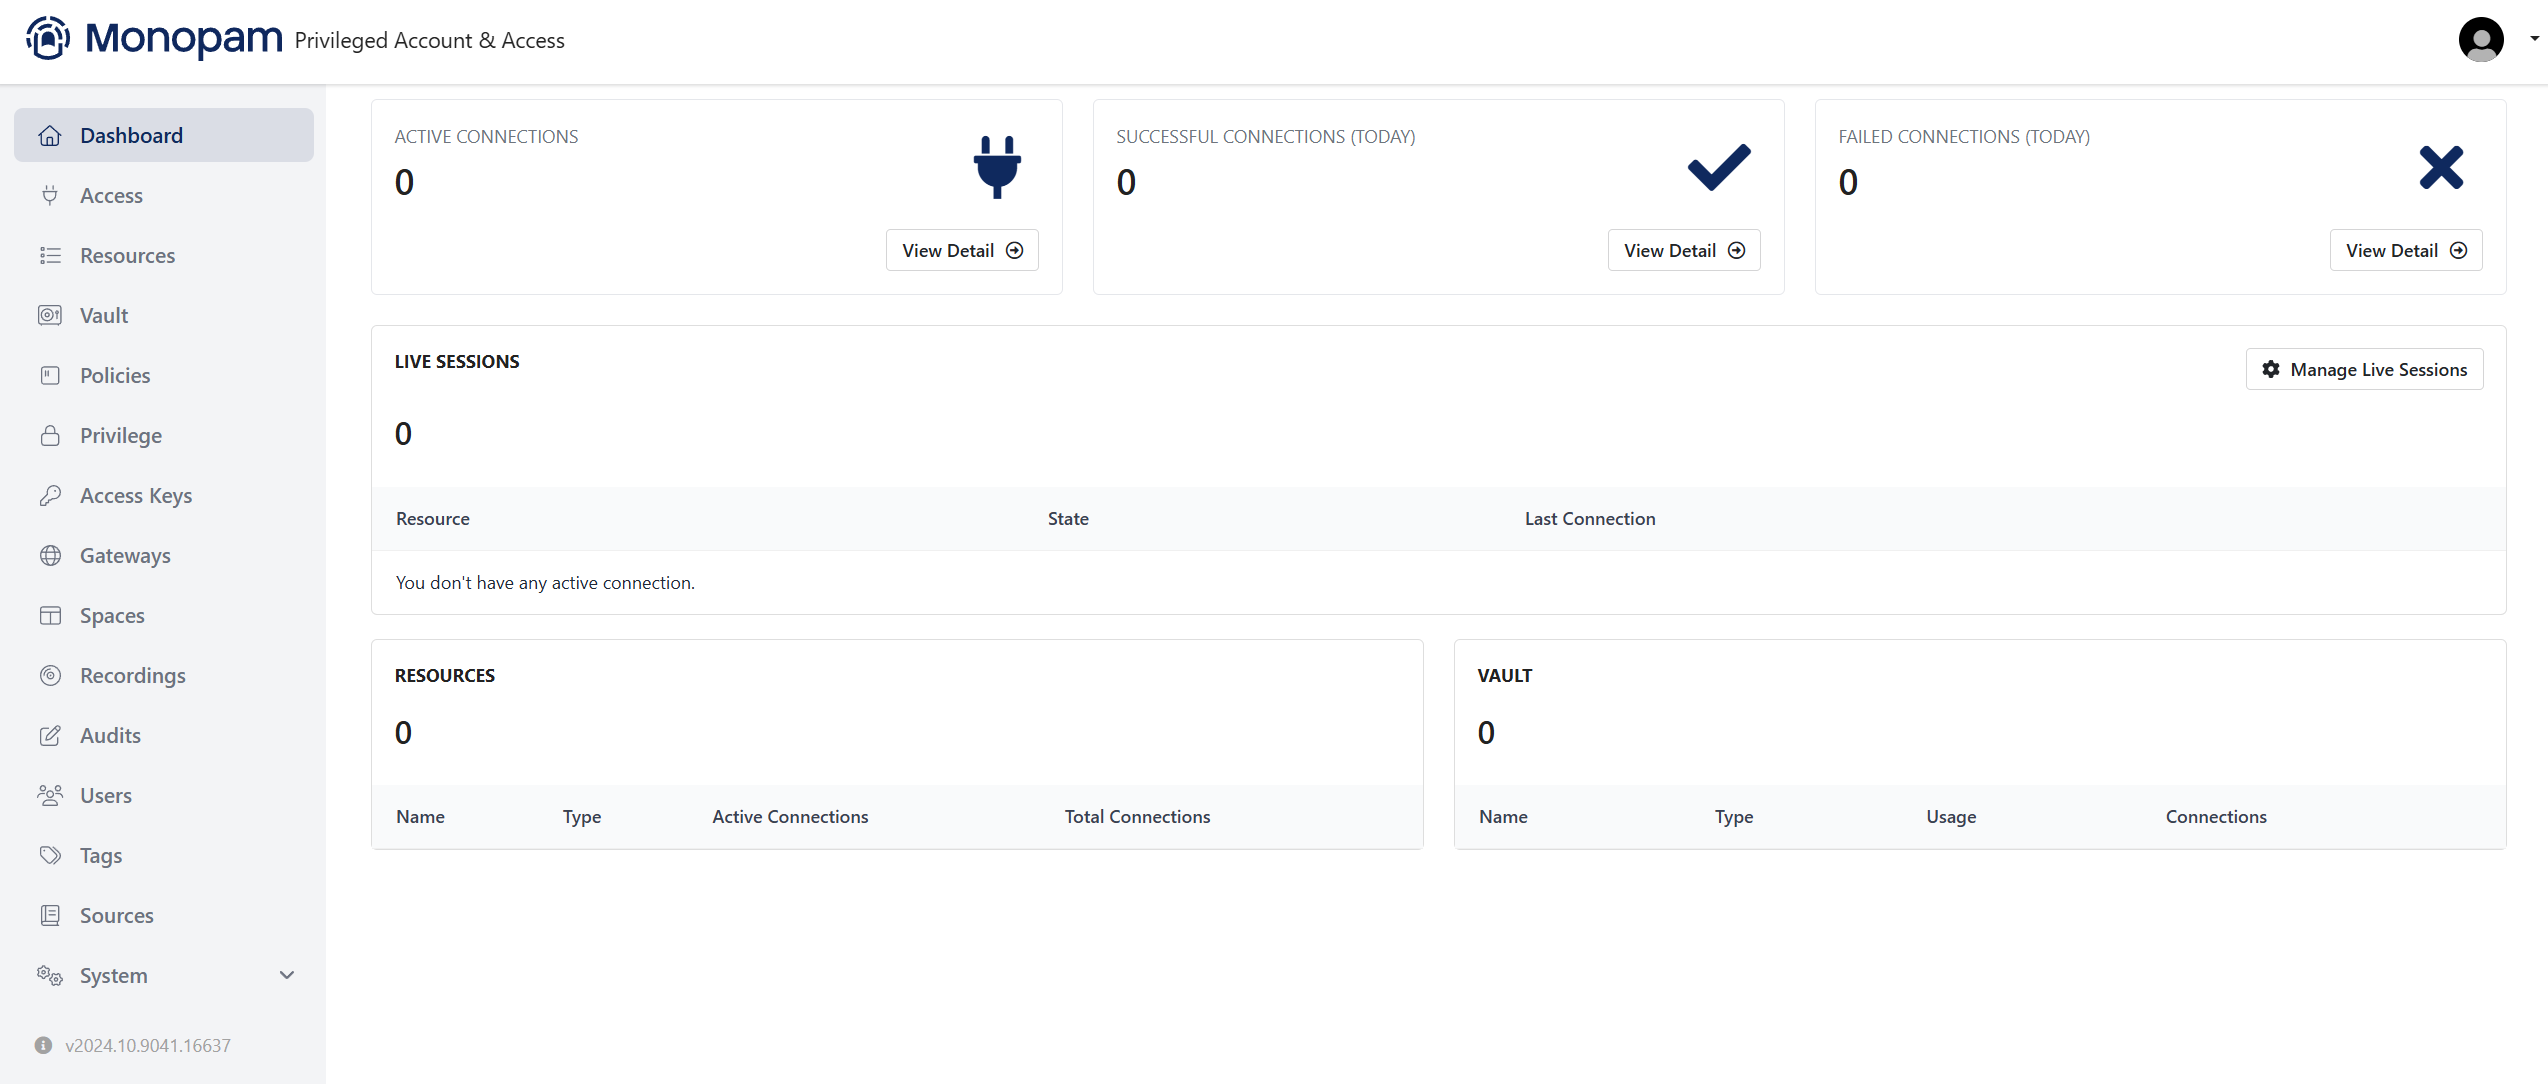Click the Privilege lock icon
This screenshot has height=1084, width=2548.
click(x=50, y=436)
